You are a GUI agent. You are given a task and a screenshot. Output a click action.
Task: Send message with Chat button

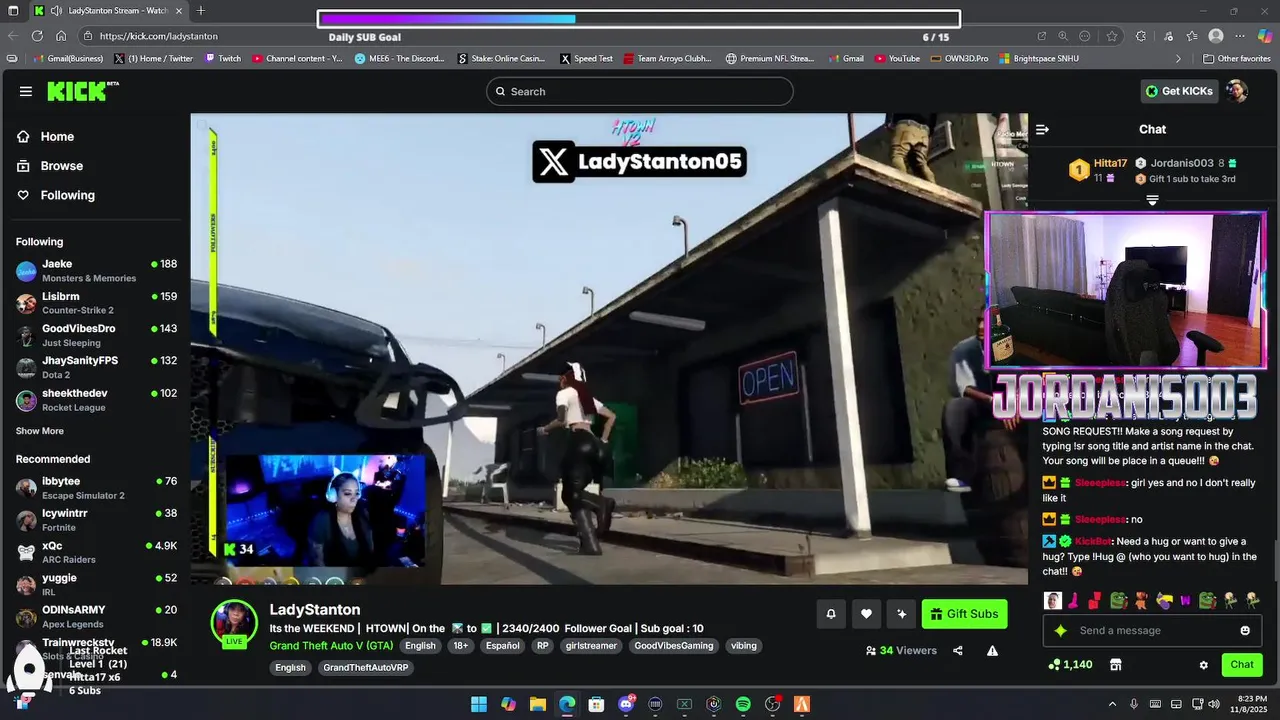[1242, 664]
